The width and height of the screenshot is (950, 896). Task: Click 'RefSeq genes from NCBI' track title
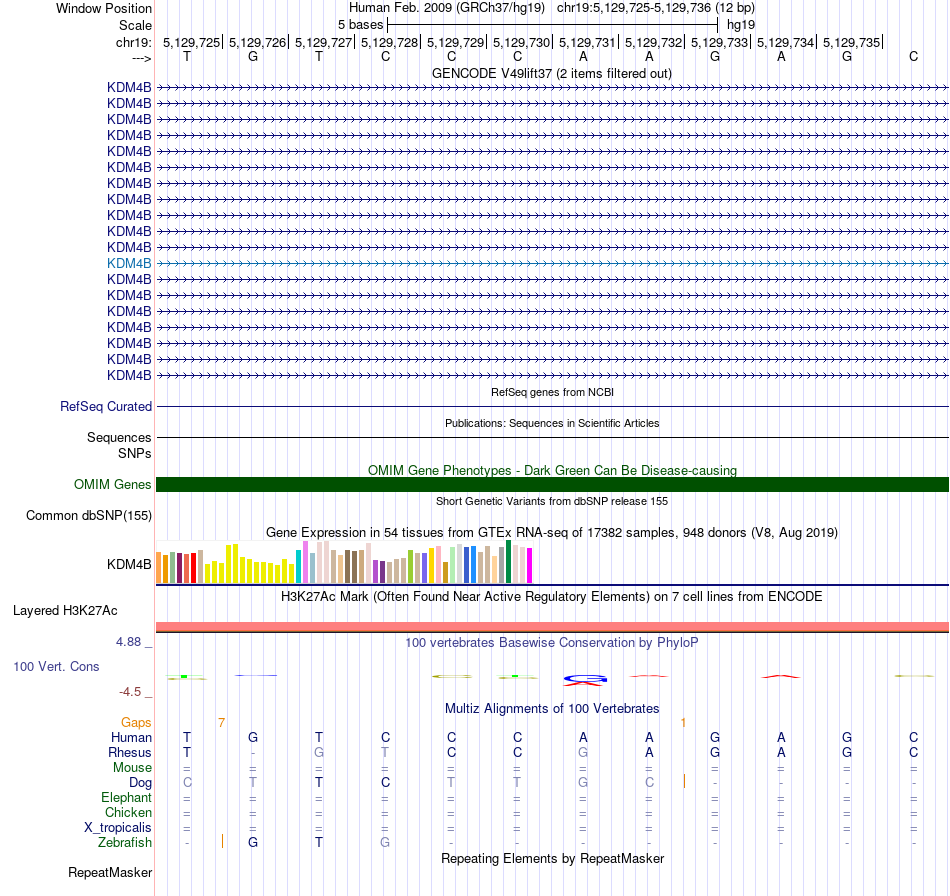(552, 392)
